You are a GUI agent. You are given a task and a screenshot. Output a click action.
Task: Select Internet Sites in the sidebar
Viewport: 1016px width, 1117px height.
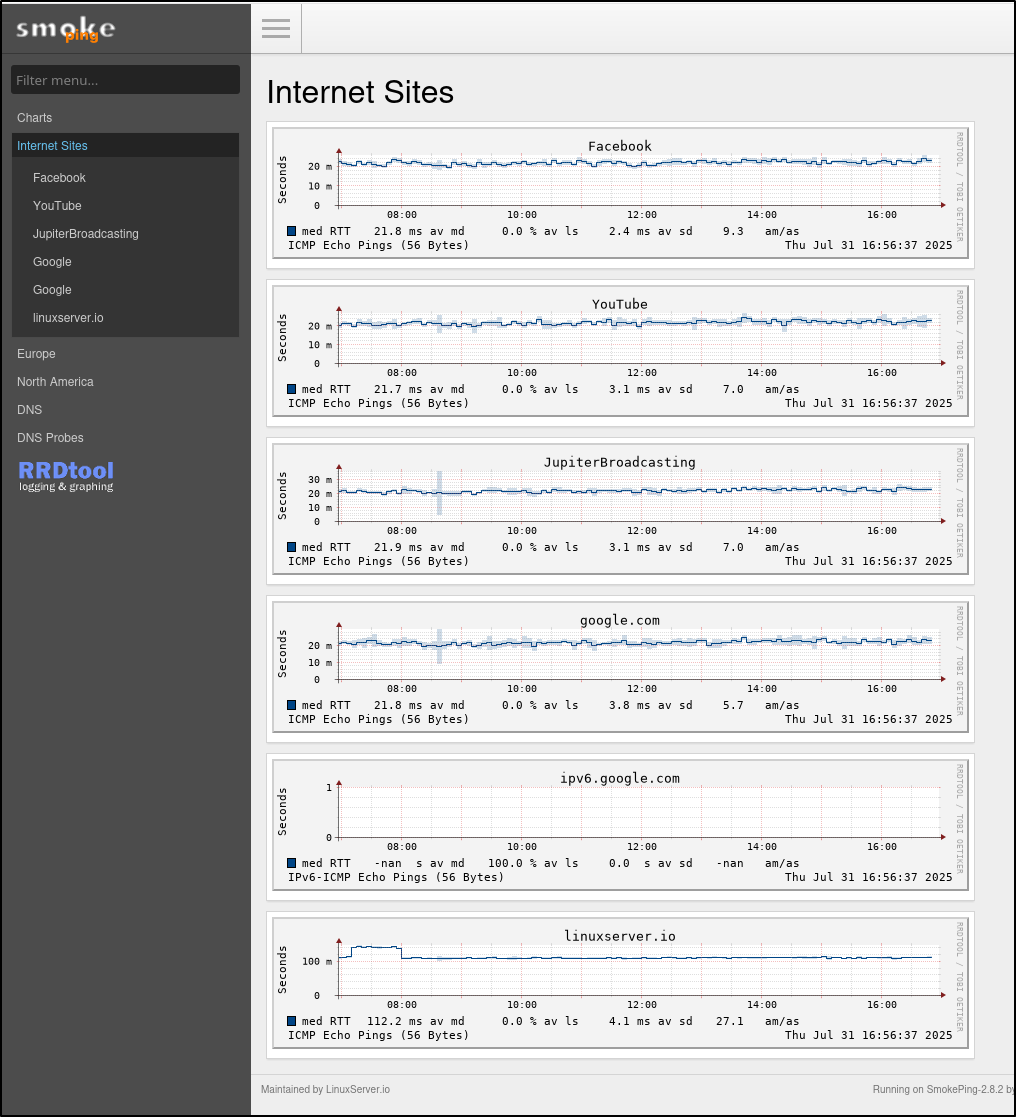(125, 145)
